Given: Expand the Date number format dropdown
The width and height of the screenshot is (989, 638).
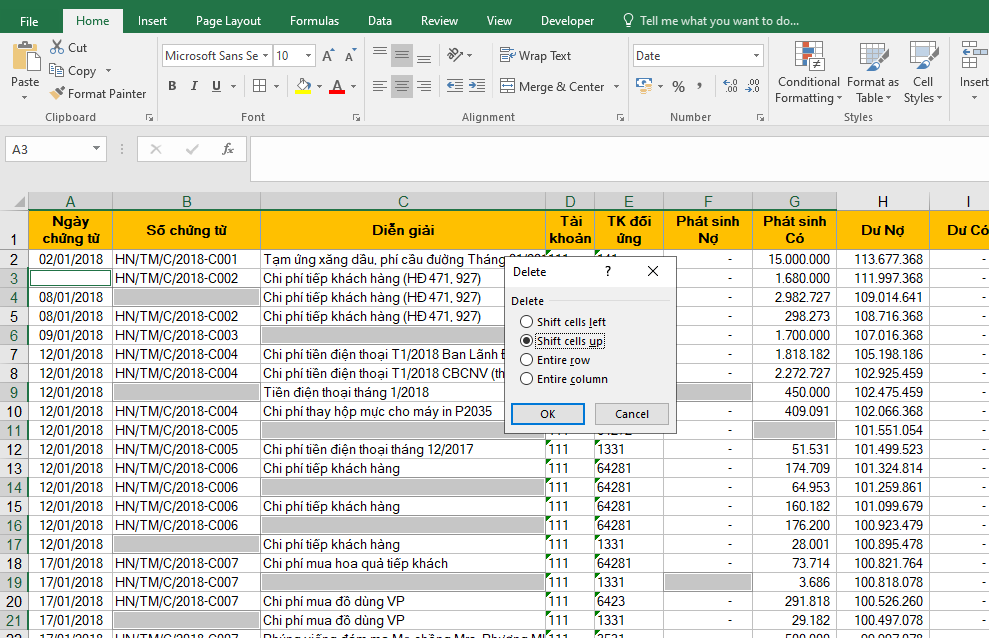Looking at the screenshot, I should tap(756, 56).
